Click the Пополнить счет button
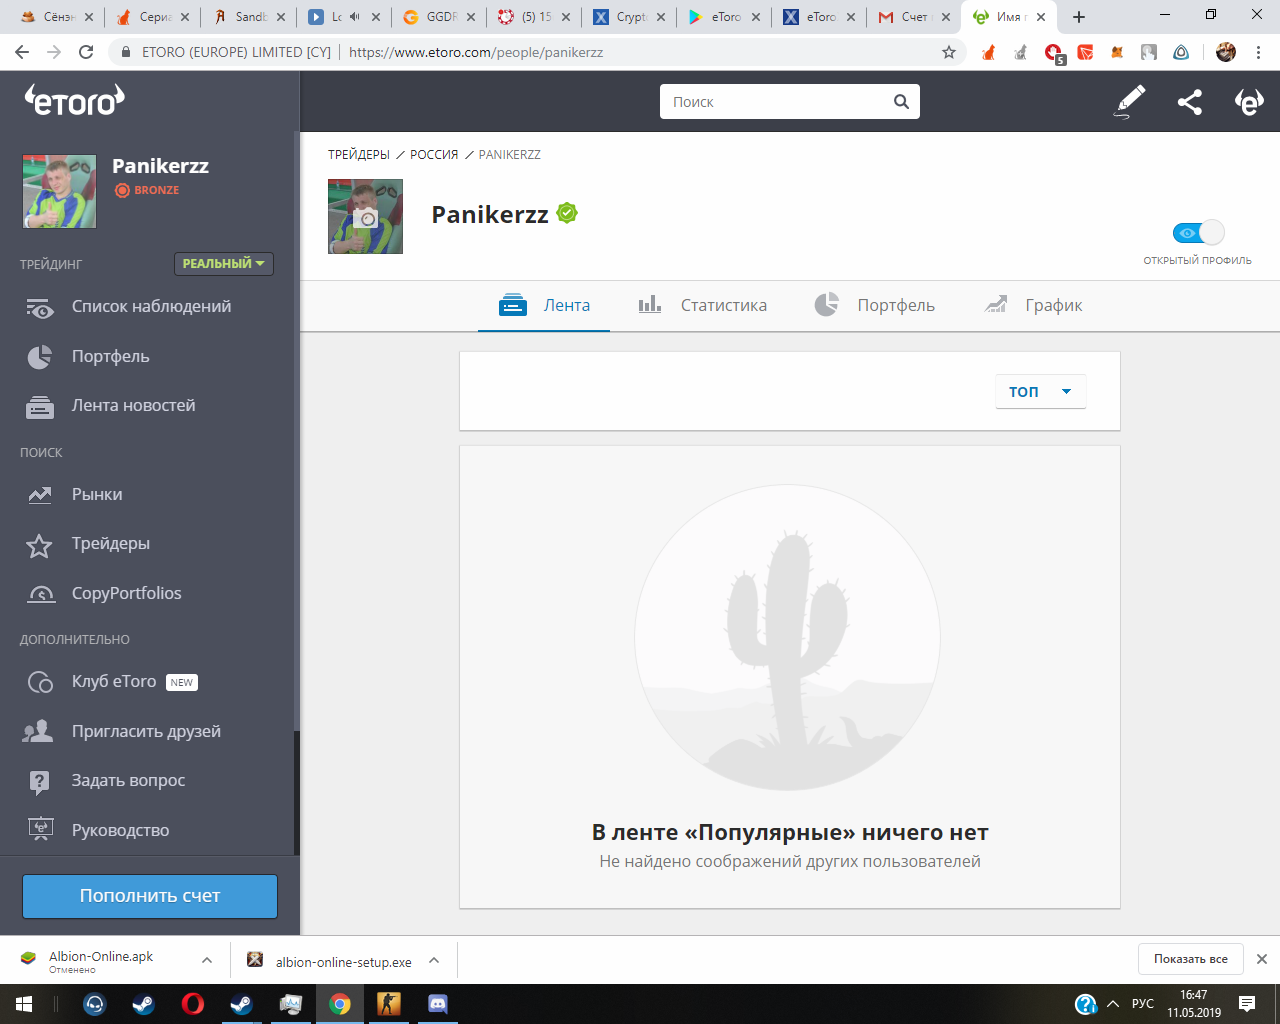This screenshot has height=1024, width=1280. pyautogui.click(x=150, y=896)
